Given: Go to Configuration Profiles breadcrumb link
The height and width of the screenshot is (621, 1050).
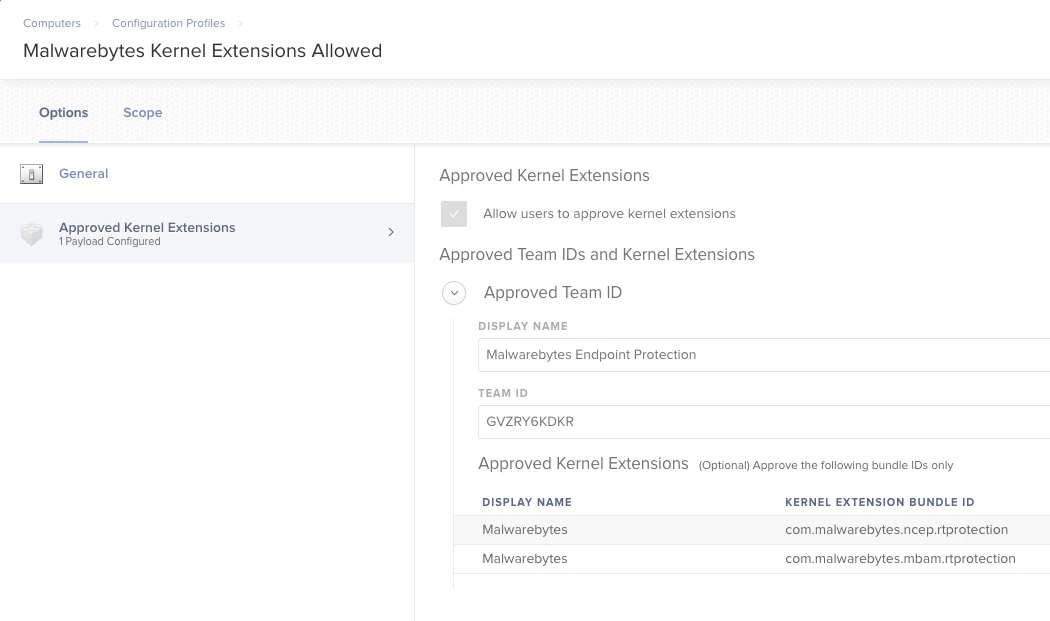Looking at the screenshot, I should (168, 23).
